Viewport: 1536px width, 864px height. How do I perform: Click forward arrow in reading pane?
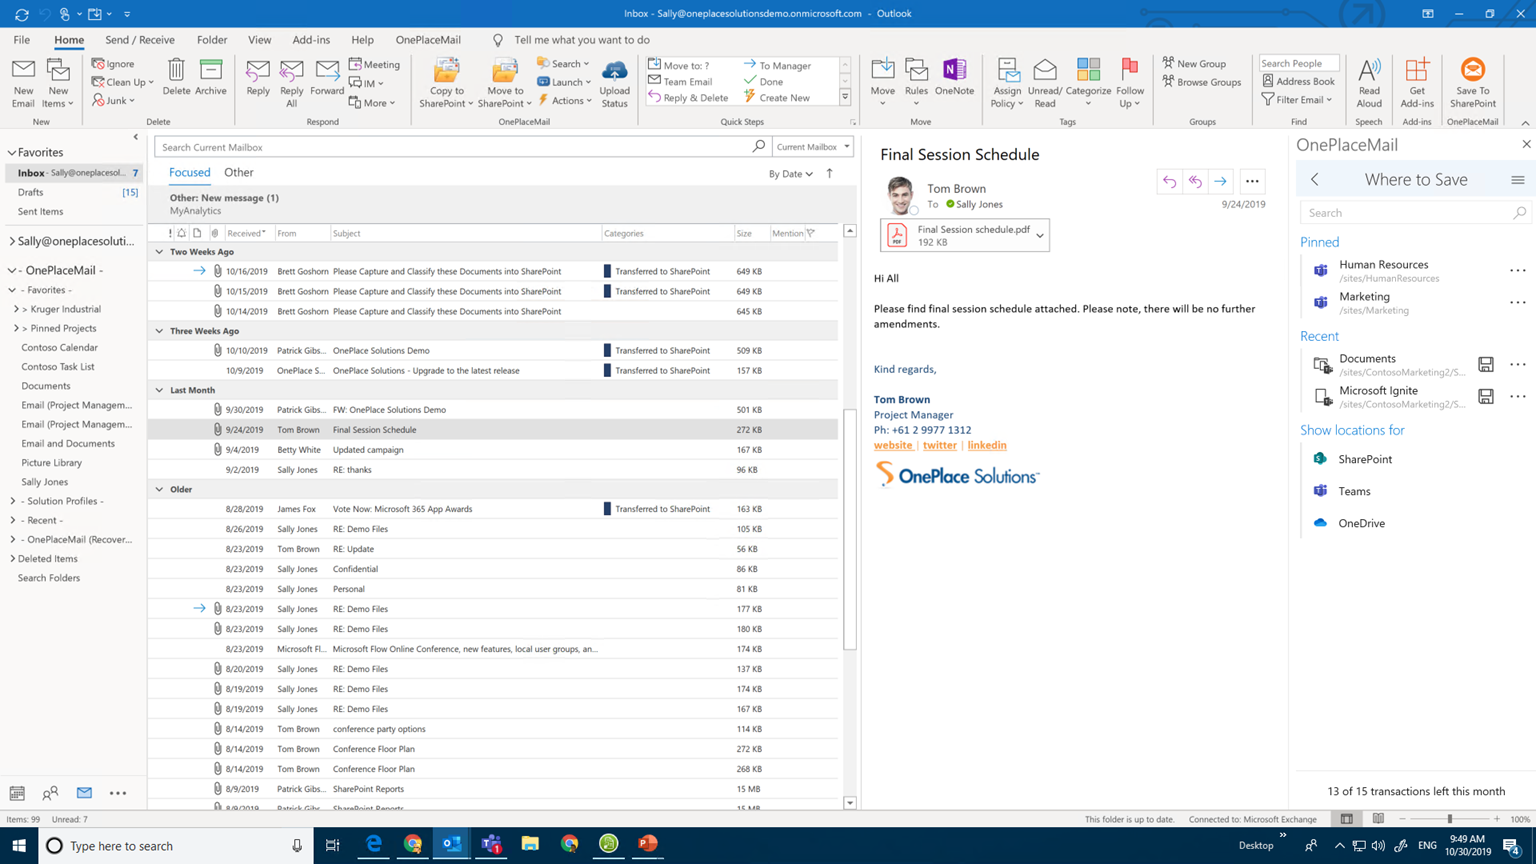[x=1220, y=181]
